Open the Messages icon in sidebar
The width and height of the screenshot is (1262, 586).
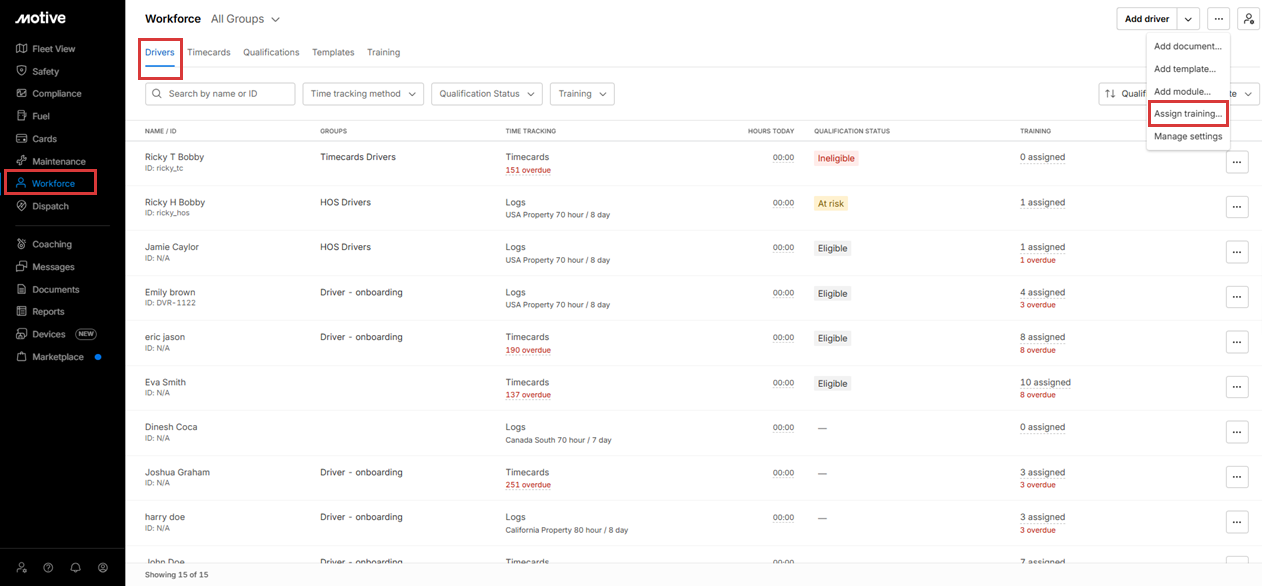pos(22,267)
